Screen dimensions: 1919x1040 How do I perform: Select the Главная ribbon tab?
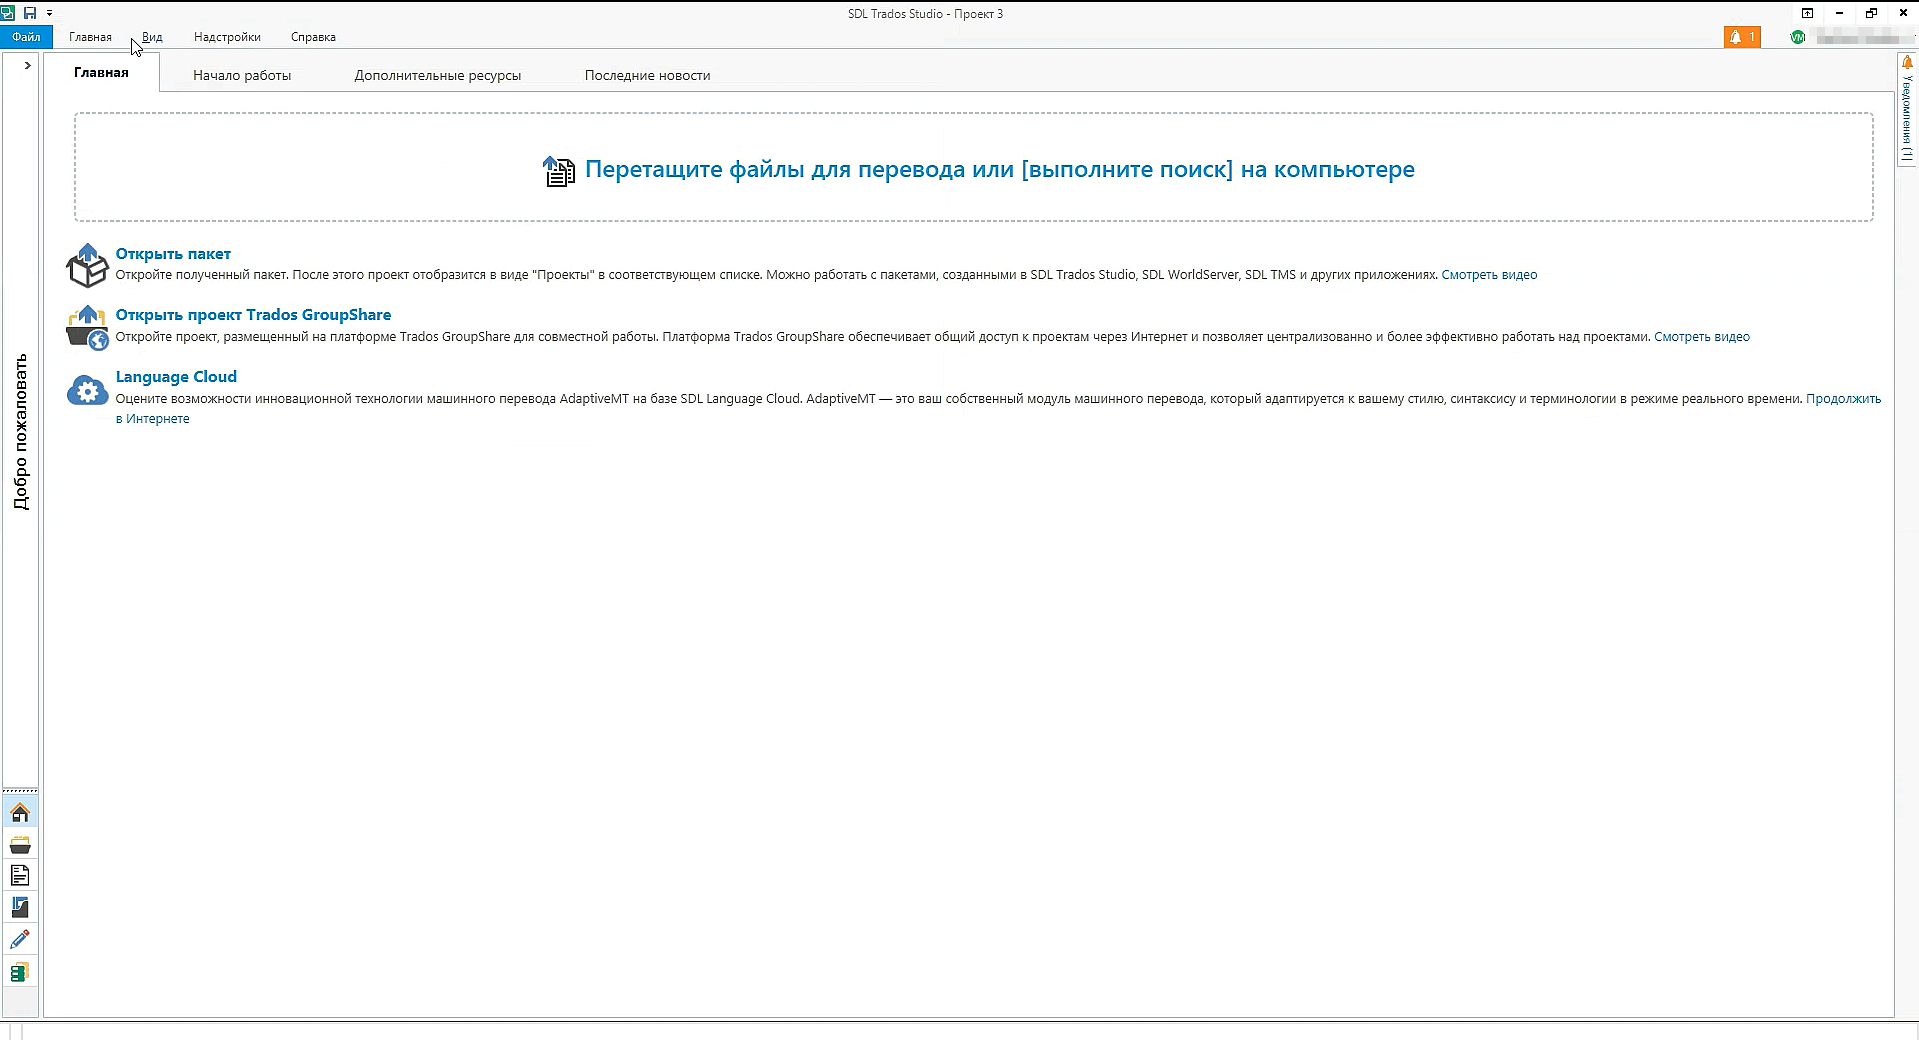[x=90, y=37]
